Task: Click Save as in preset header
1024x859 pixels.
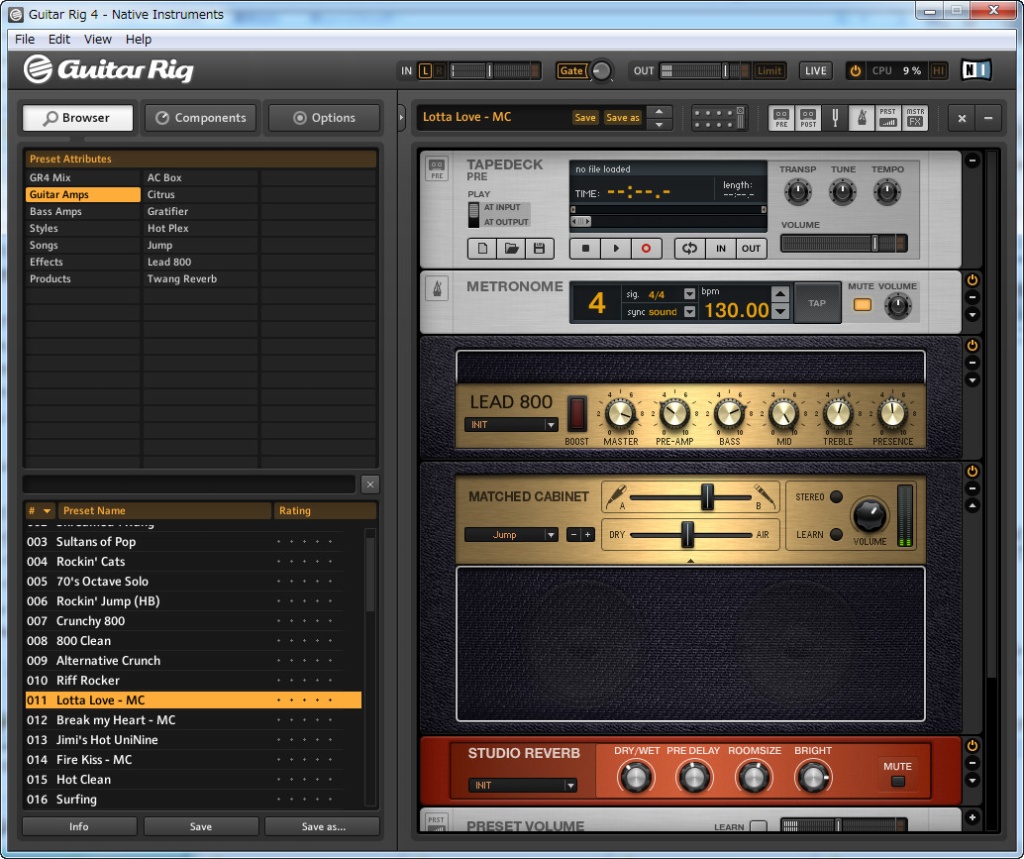Action: pos(623,118)
